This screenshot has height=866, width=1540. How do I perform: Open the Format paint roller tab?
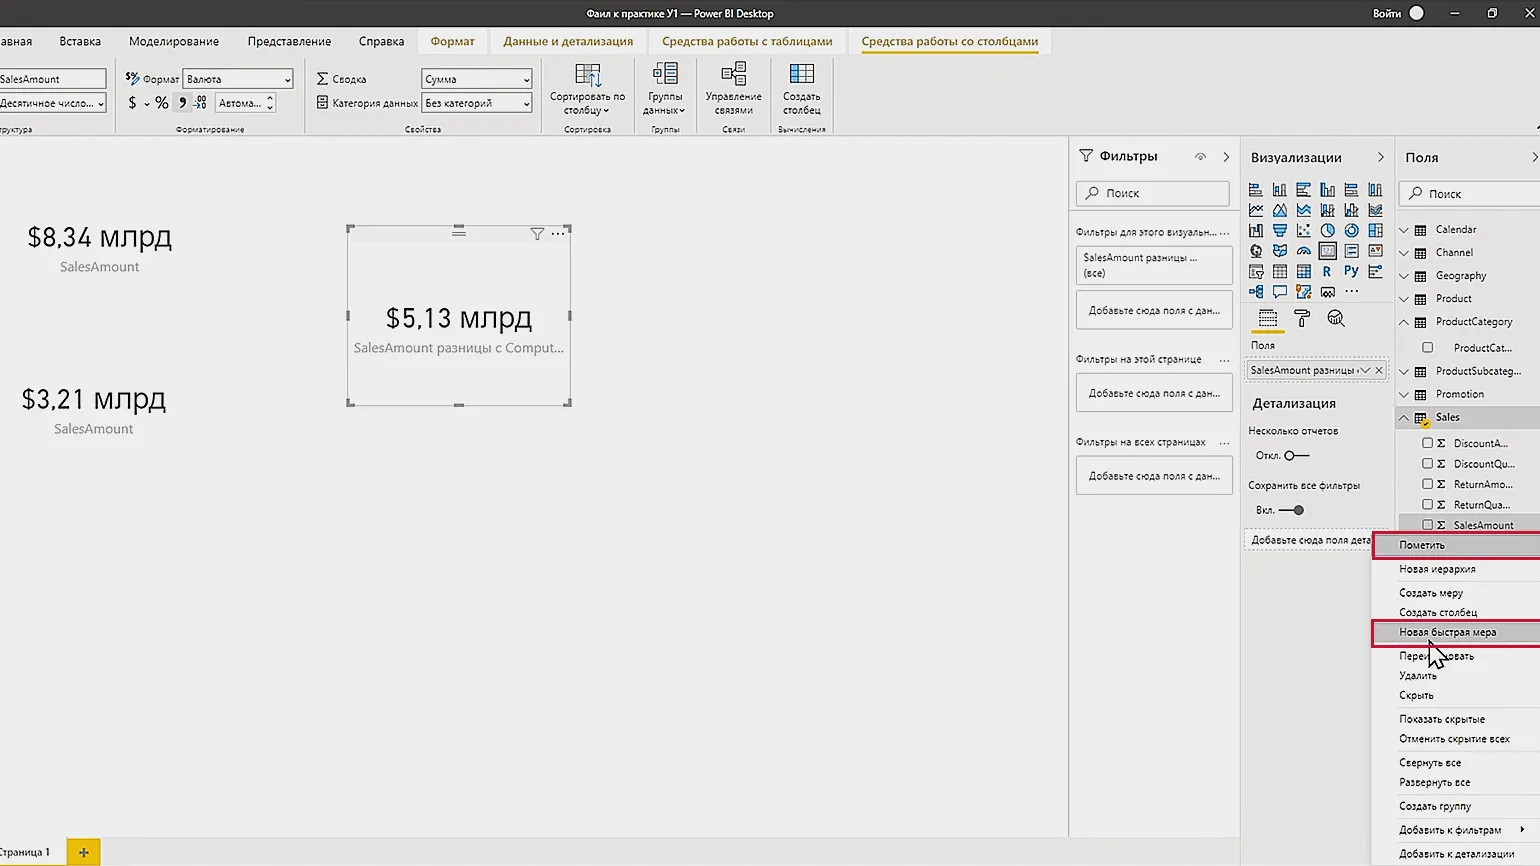tap(1301, 318)
